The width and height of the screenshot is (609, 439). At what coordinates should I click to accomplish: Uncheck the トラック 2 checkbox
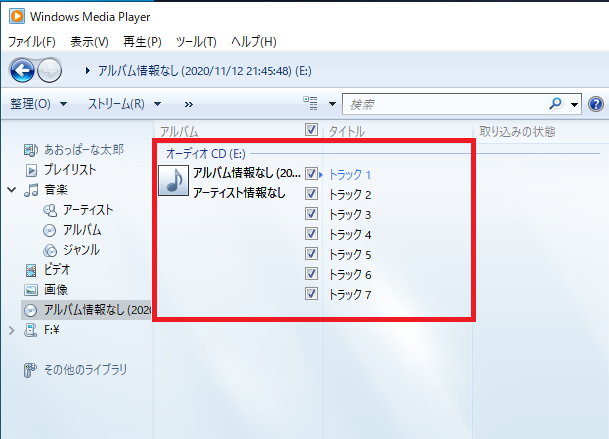(x=311, y=193)
